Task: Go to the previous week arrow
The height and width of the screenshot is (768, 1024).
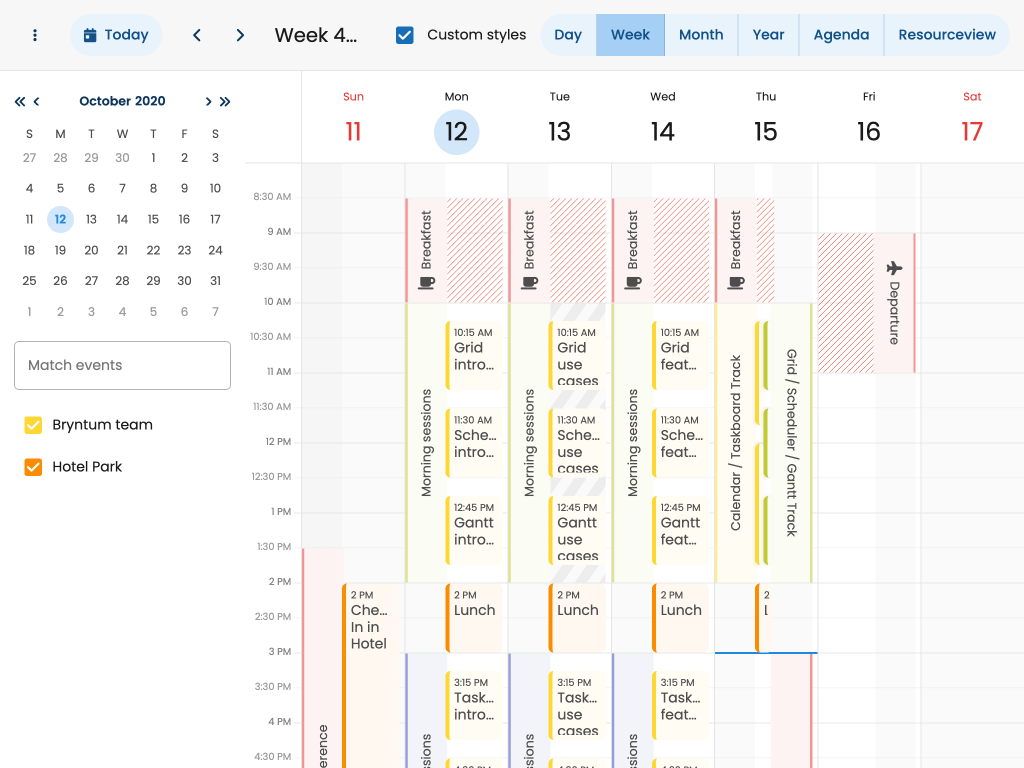Action: 197,35
